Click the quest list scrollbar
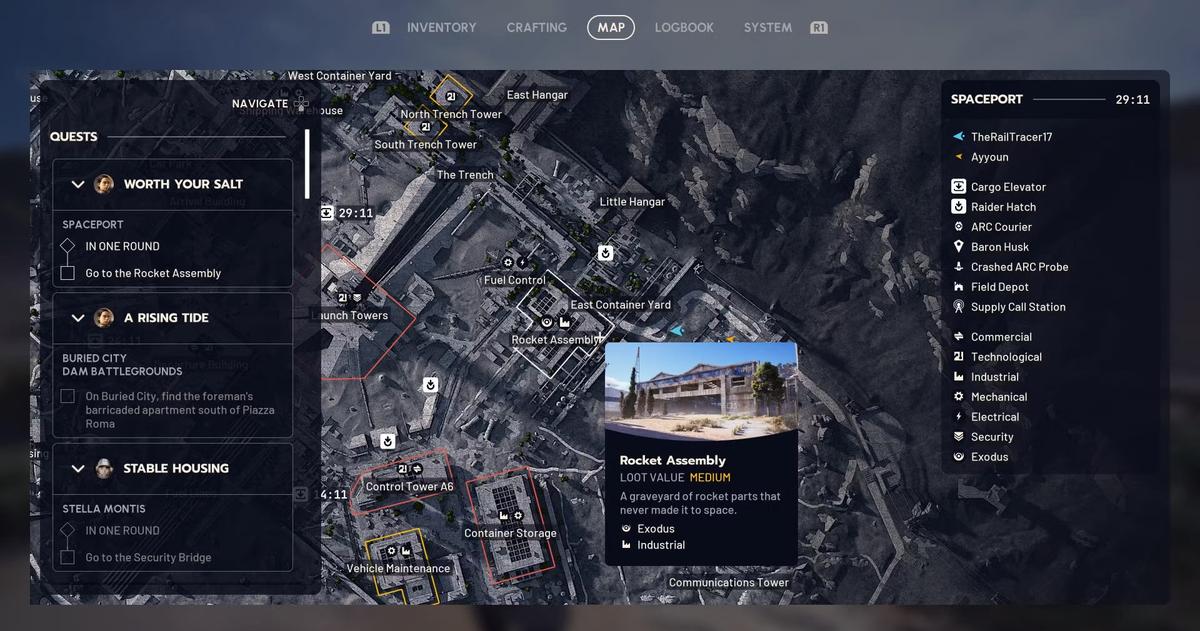Viewport: 1200px width, 631px height. pos(307,164)
